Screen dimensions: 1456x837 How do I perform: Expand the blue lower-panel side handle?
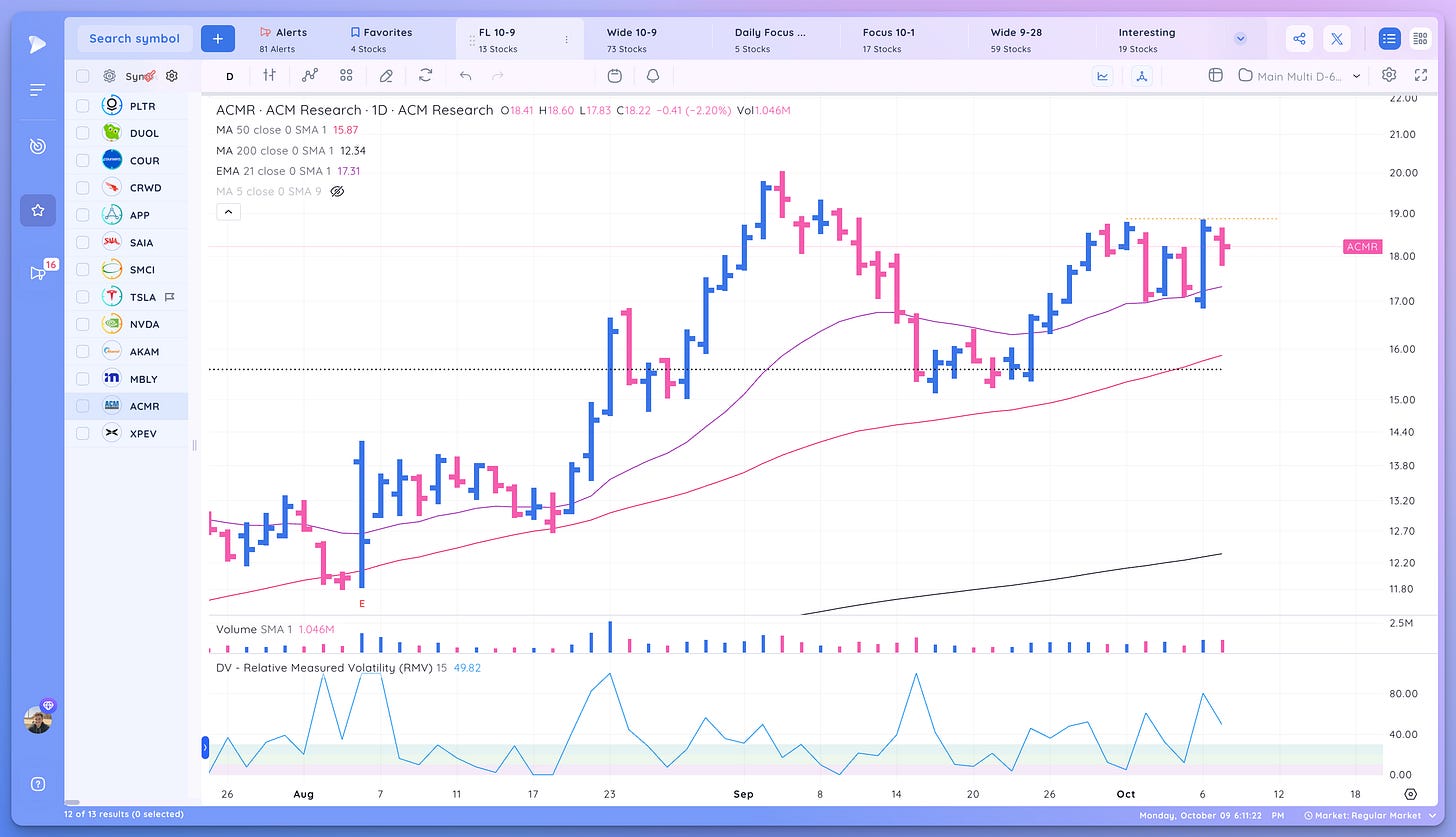pos(206,746)
